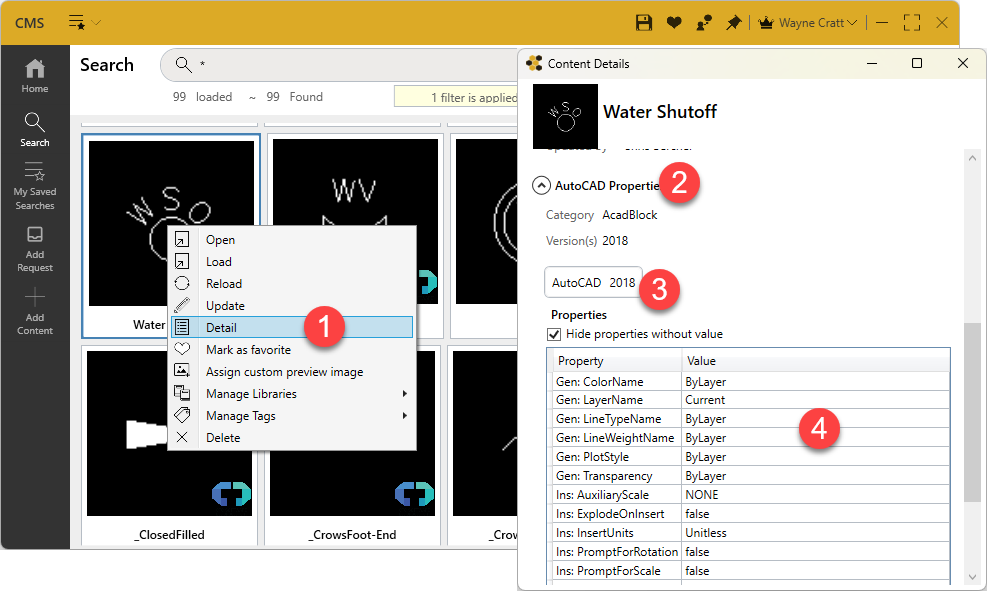Click the Property column header
This screenshot has width=987, height=591.
point(616,361)
